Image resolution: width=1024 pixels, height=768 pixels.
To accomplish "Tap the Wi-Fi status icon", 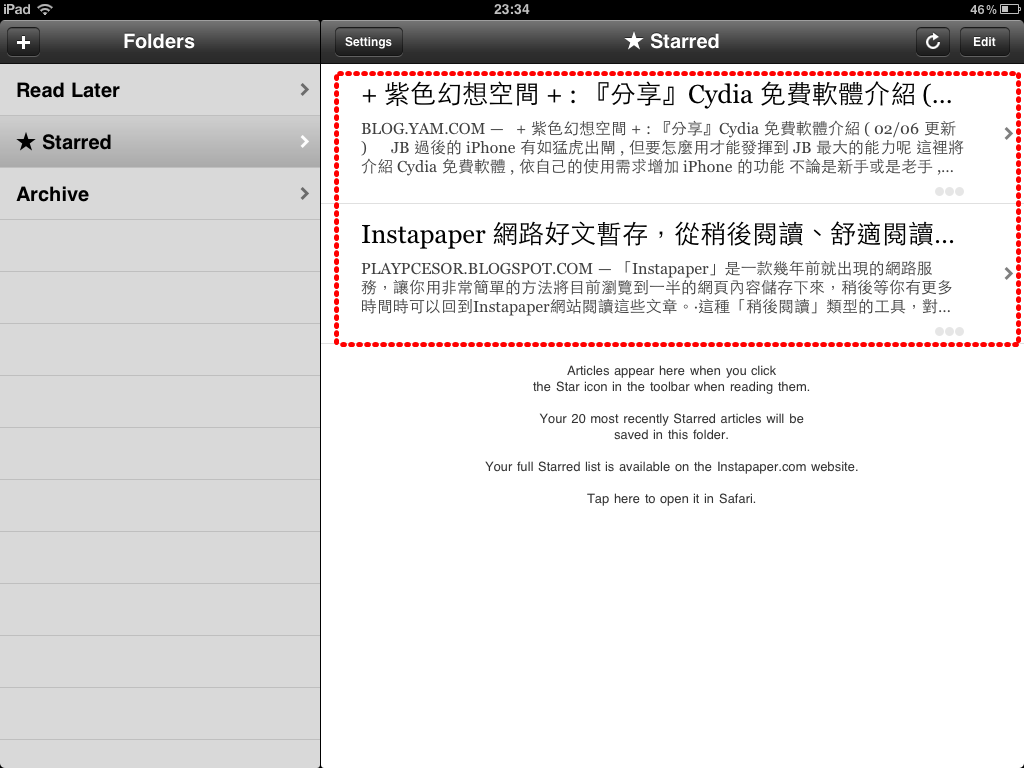I will coord(45,9).
